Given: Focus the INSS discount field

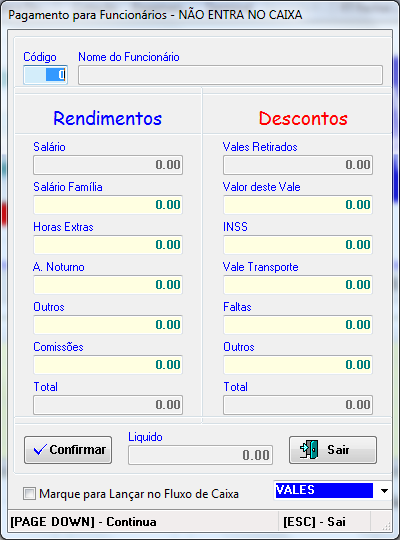Looking at the screenshot, I should click(298, 245).
